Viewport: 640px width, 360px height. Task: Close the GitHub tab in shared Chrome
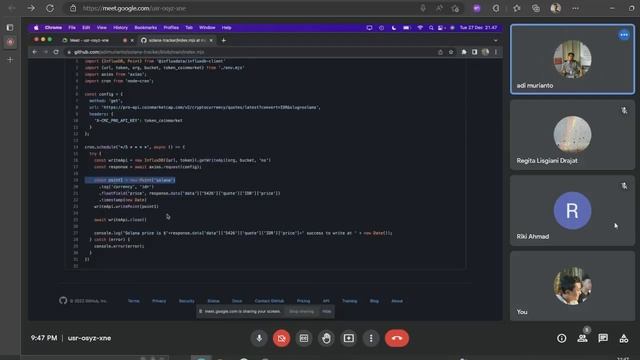(x=211, y=40)
